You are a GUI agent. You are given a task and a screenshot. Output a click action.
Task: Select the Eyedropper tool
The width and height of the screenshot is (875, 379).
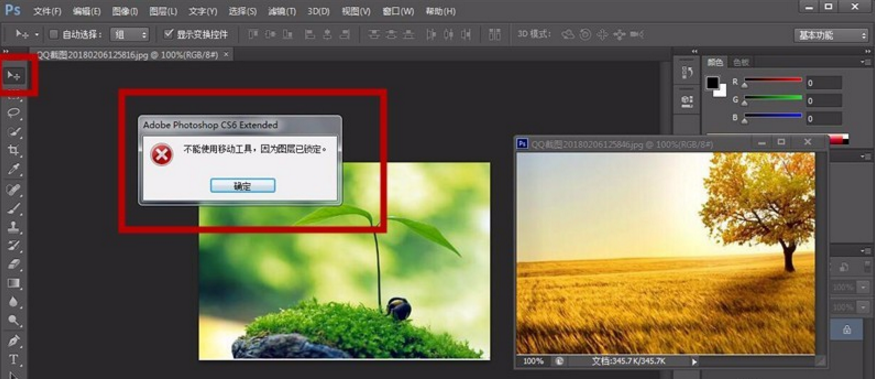pyautogui.click(x=13, y=169)
